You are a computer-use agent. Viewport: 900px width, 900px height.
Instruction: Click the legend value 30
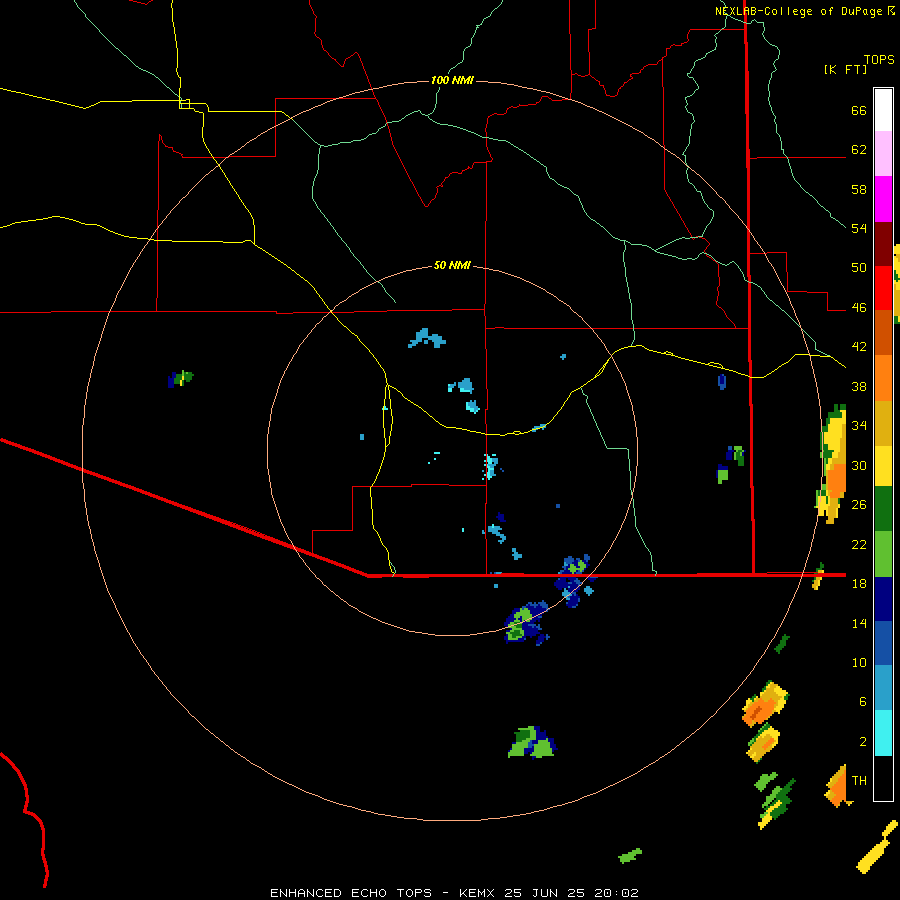pos(859,465)
